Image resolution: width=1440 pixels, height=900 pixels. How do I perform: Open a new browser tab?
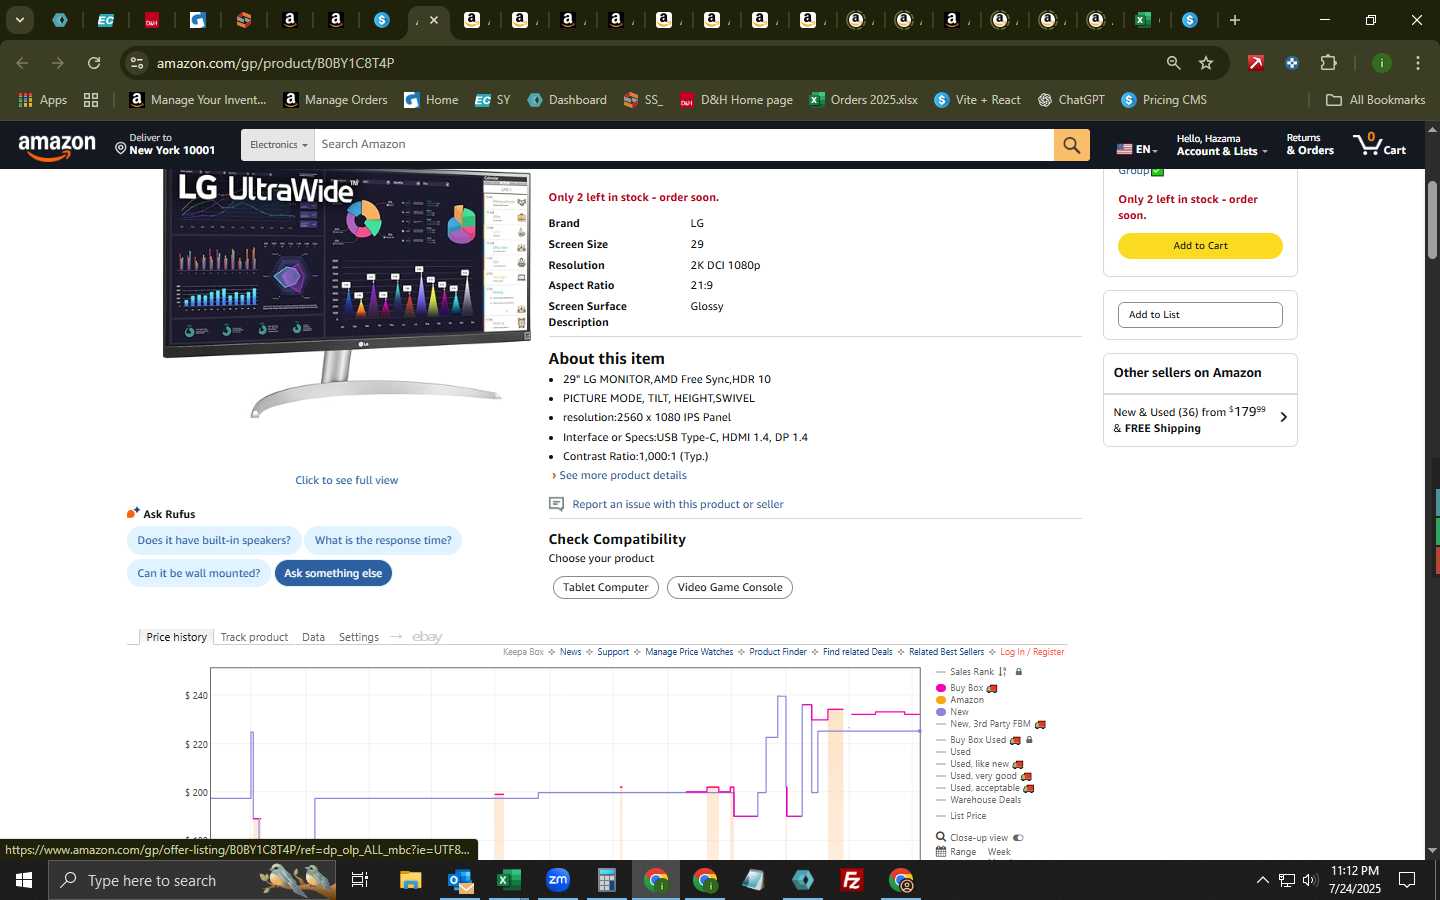(1234, 20)
